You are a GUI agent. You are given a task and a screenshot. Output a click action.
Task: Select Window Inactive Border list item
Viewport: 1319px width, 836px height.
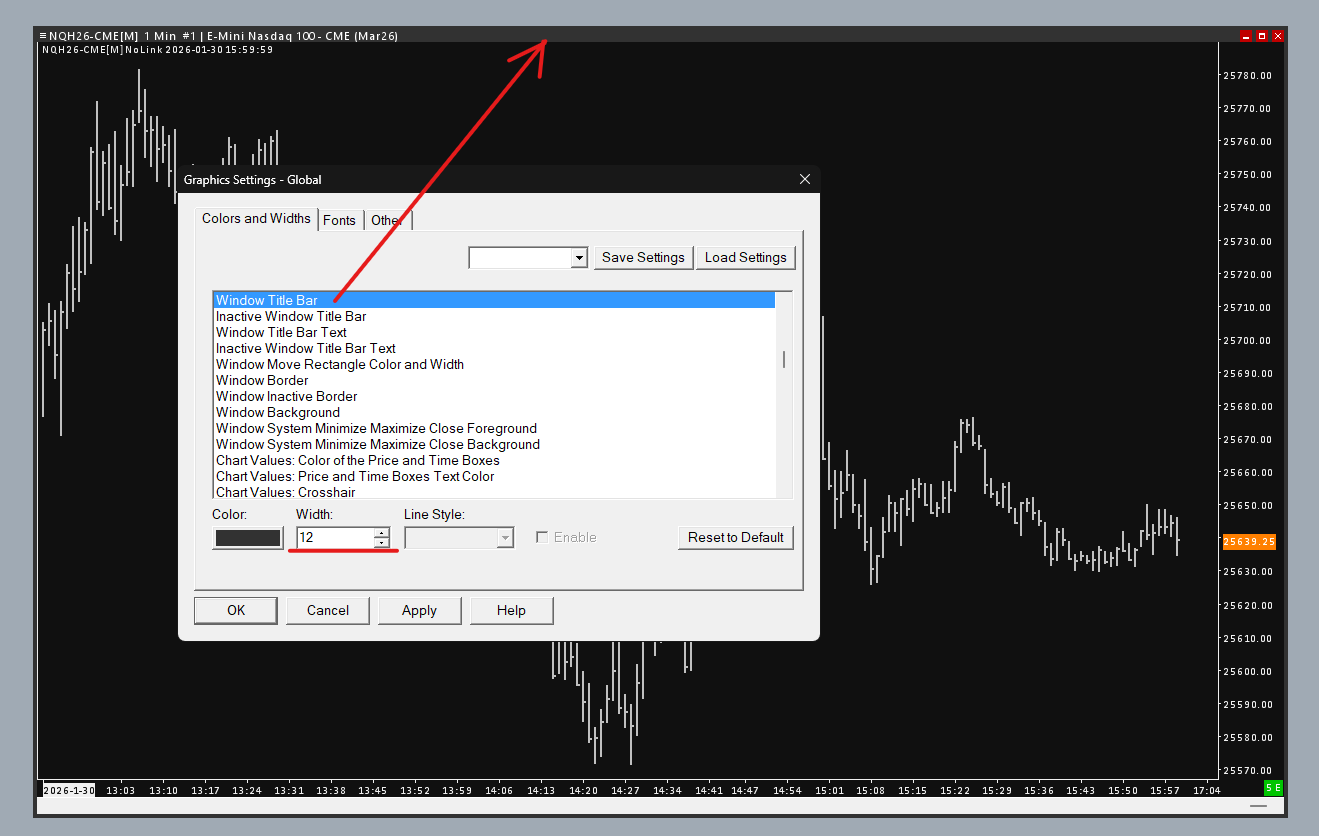(494, 396)
